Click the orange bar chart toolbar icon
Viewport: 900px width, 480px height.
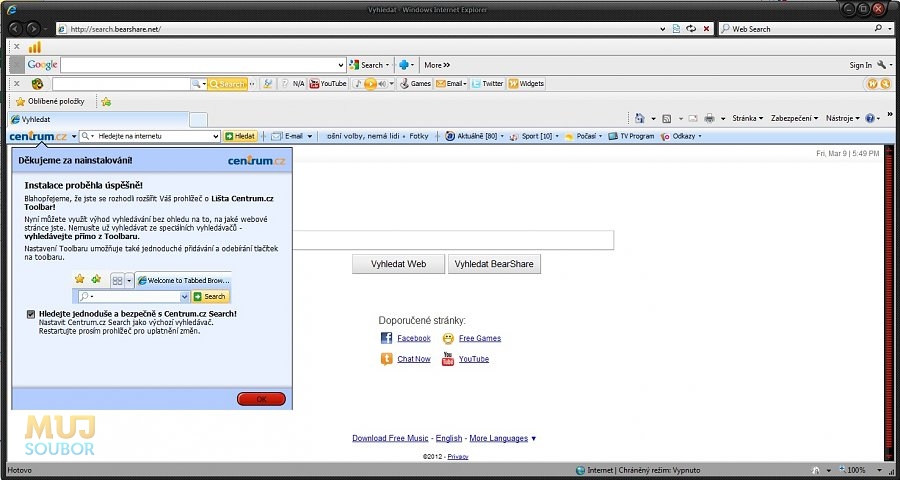pos(35,47)
